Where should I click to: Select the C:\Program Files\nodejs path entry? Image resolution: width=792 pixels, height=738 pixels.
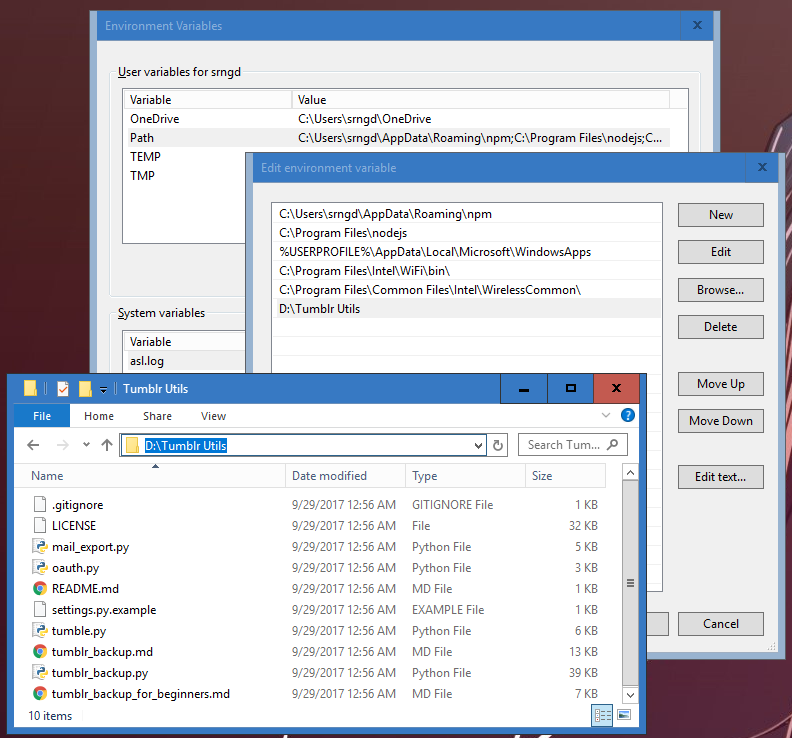(467, 233)
